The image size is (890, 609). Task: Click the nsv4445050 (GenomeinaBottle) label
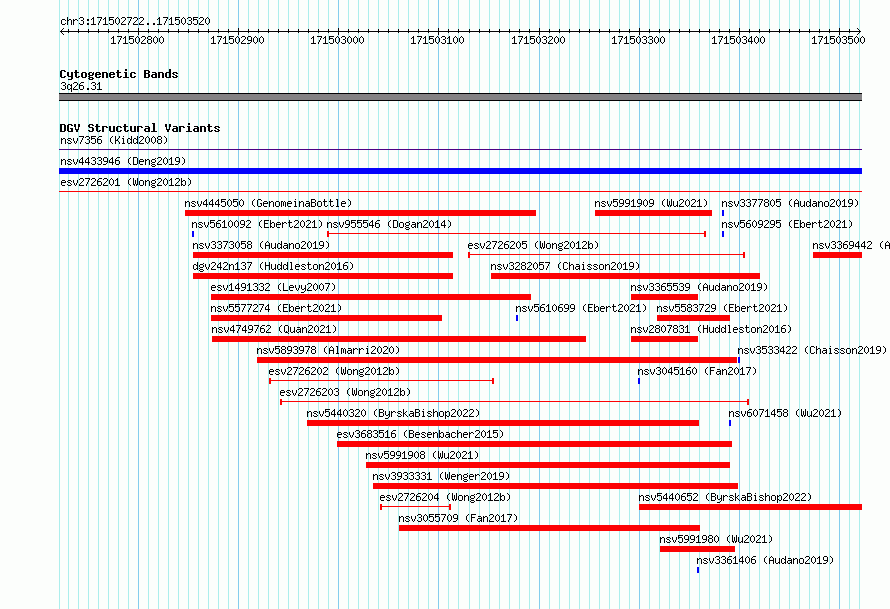click(x=268, y=203)
